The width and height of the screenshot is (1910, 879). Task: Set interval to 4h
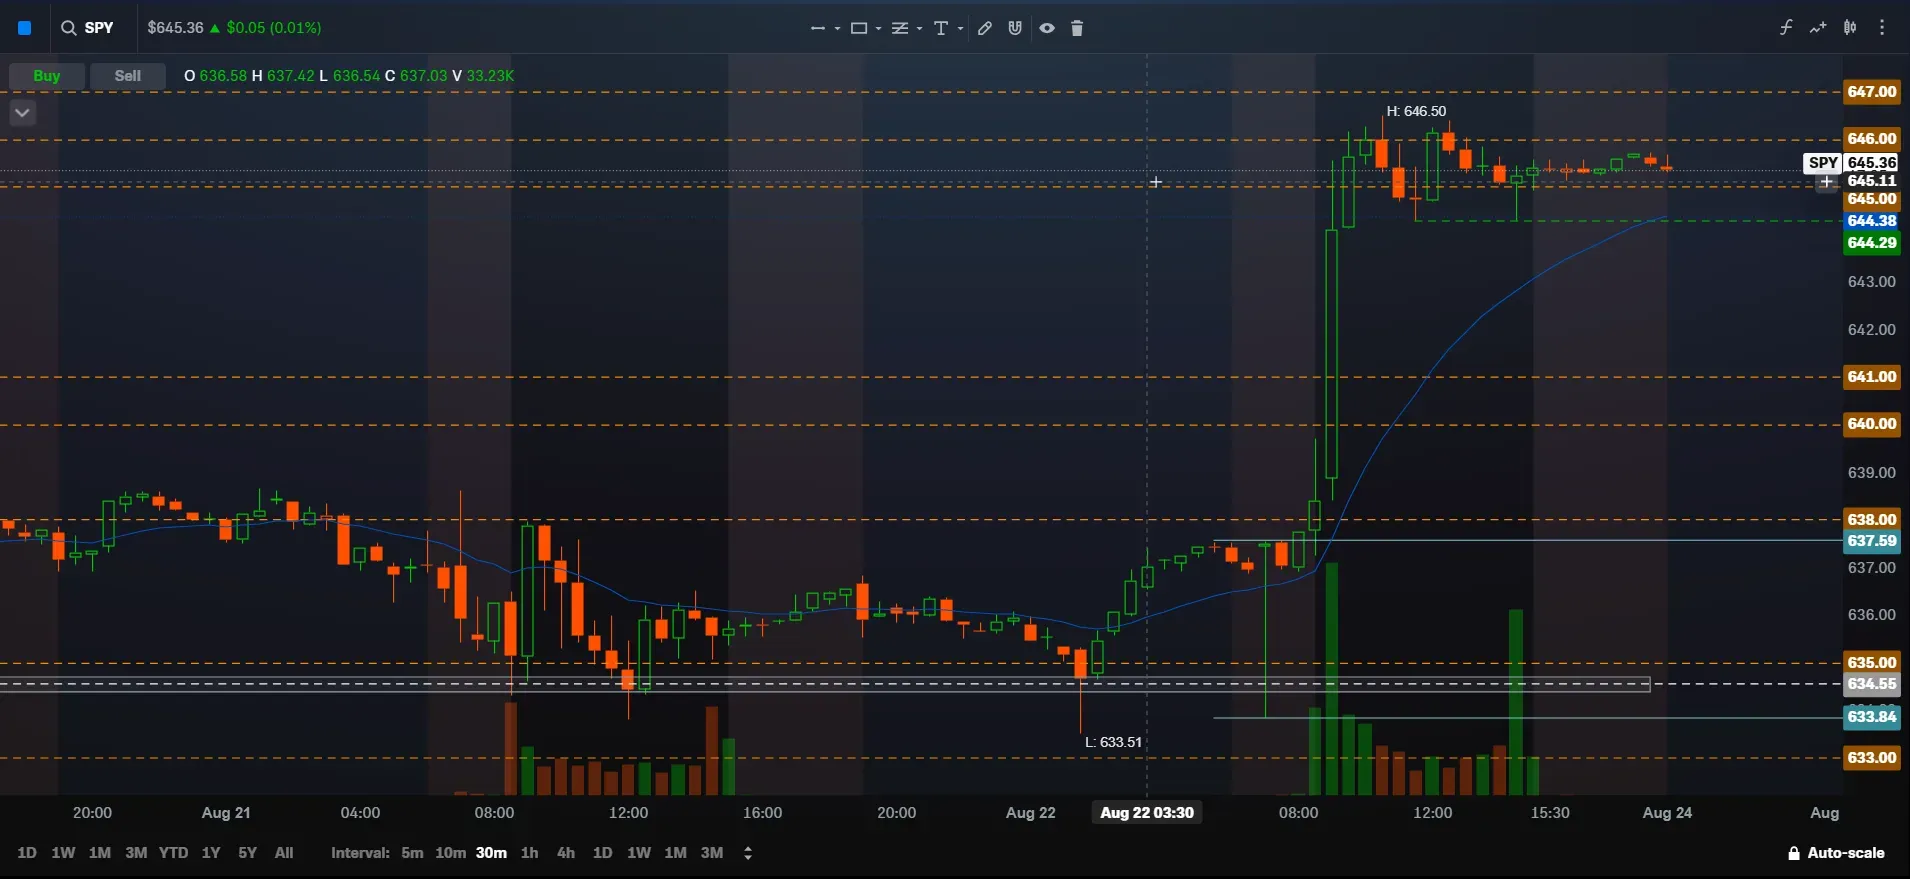(566, 853)
